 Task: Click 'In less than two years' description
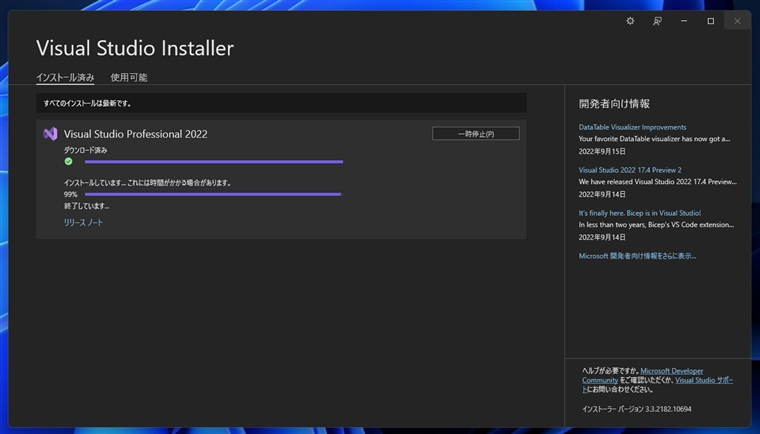pos(656,225)
